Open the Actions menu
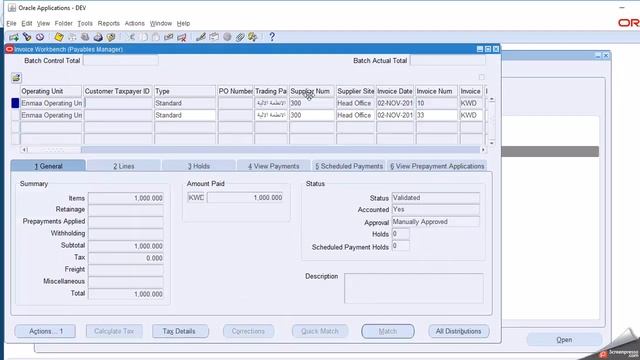The image size is (640, 360). pos(135,24)
